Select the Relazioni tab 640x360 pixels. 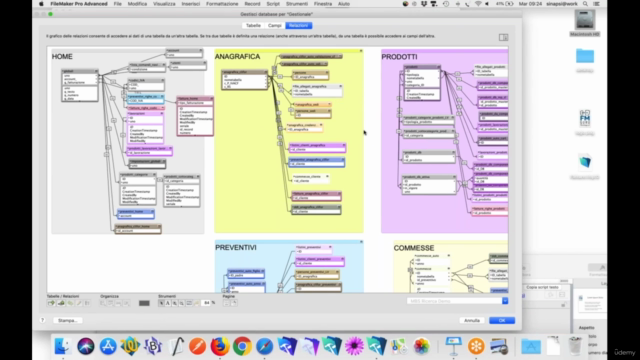click(x=298, y=25)
